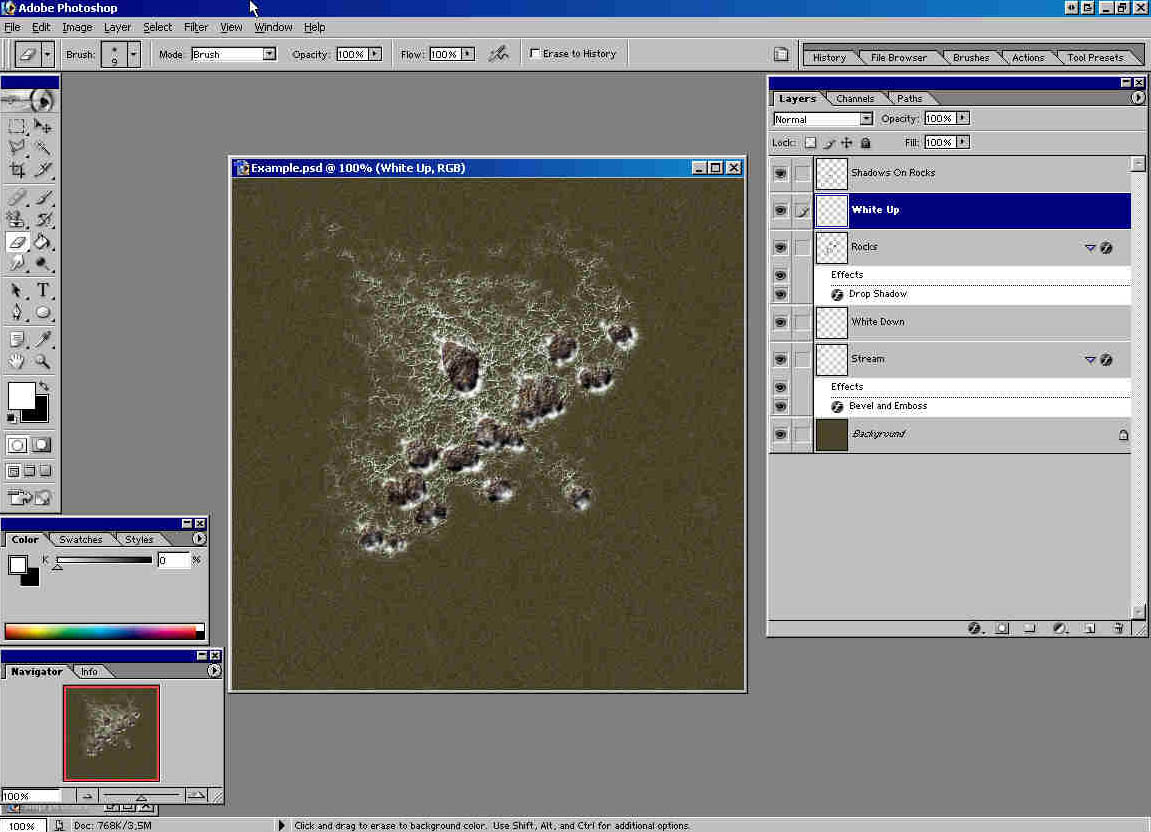Collapse the Rocks layer effects
This screenshot has width=1151, height=832.
[x=1090, y=248]
